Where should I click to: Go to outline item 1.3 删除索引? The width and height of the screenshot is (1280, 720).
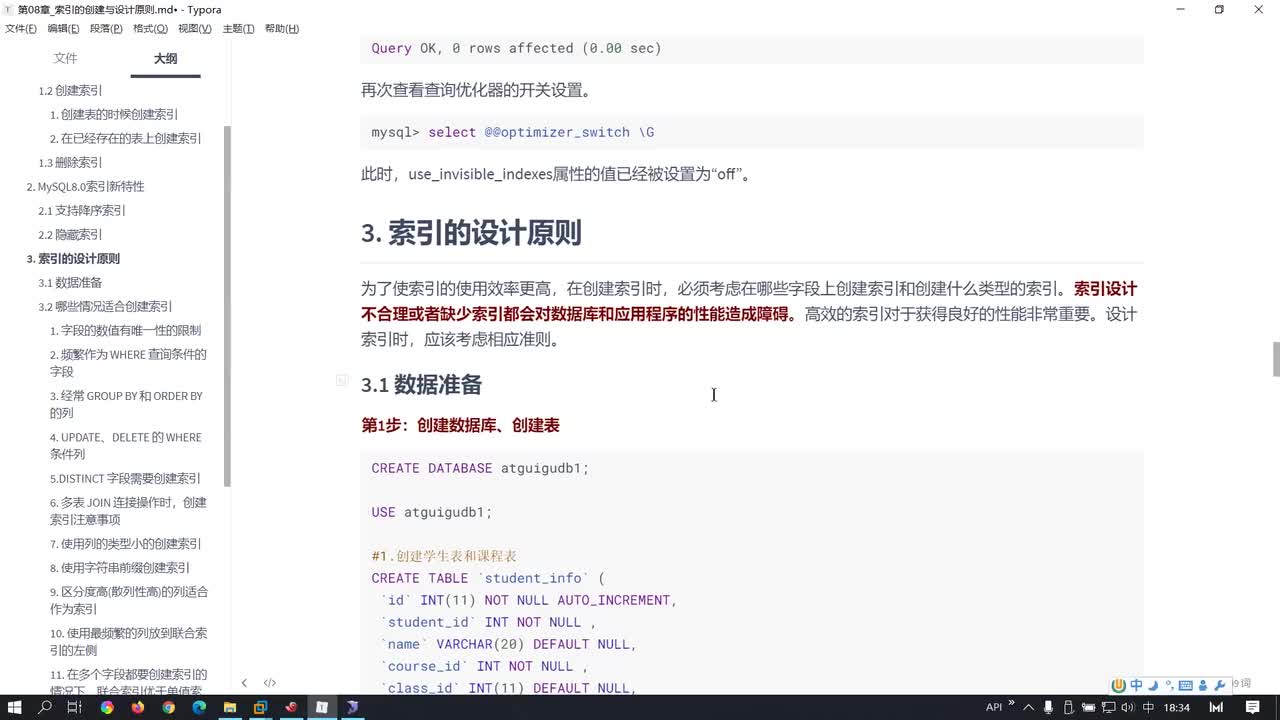(70, 162)
